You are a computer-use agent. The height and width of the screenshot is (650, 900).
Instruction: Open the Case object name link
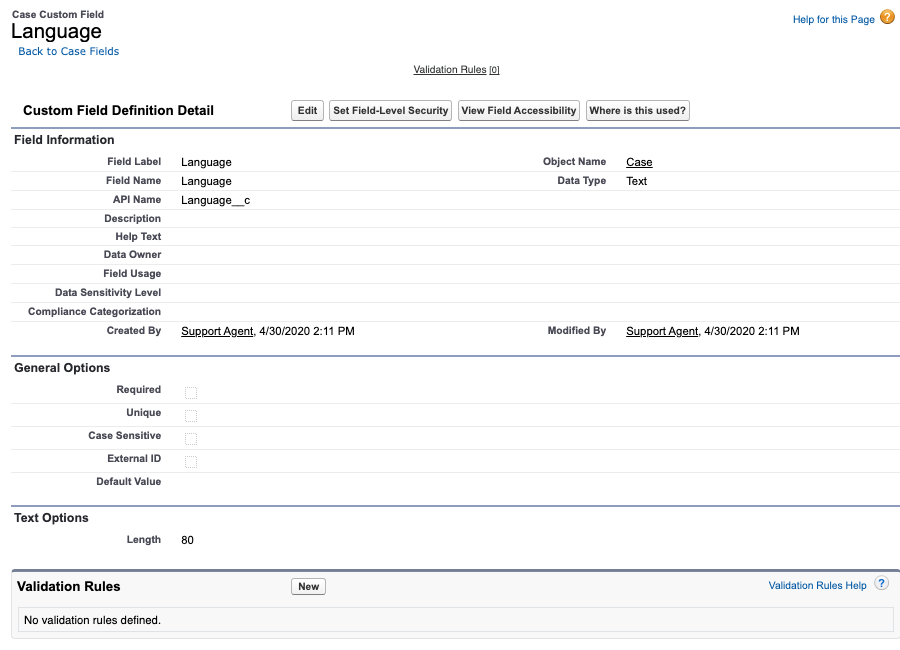639,162
